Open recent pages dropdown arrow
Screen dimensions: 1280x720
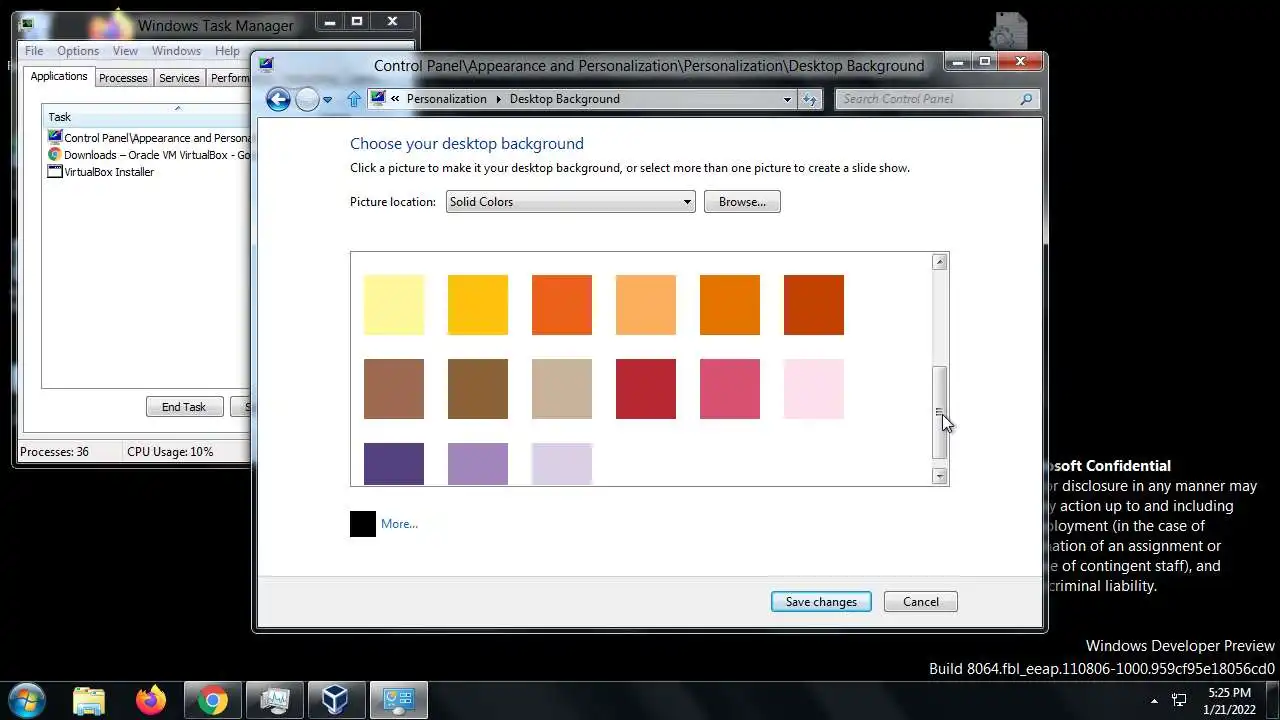click(327, 100)
